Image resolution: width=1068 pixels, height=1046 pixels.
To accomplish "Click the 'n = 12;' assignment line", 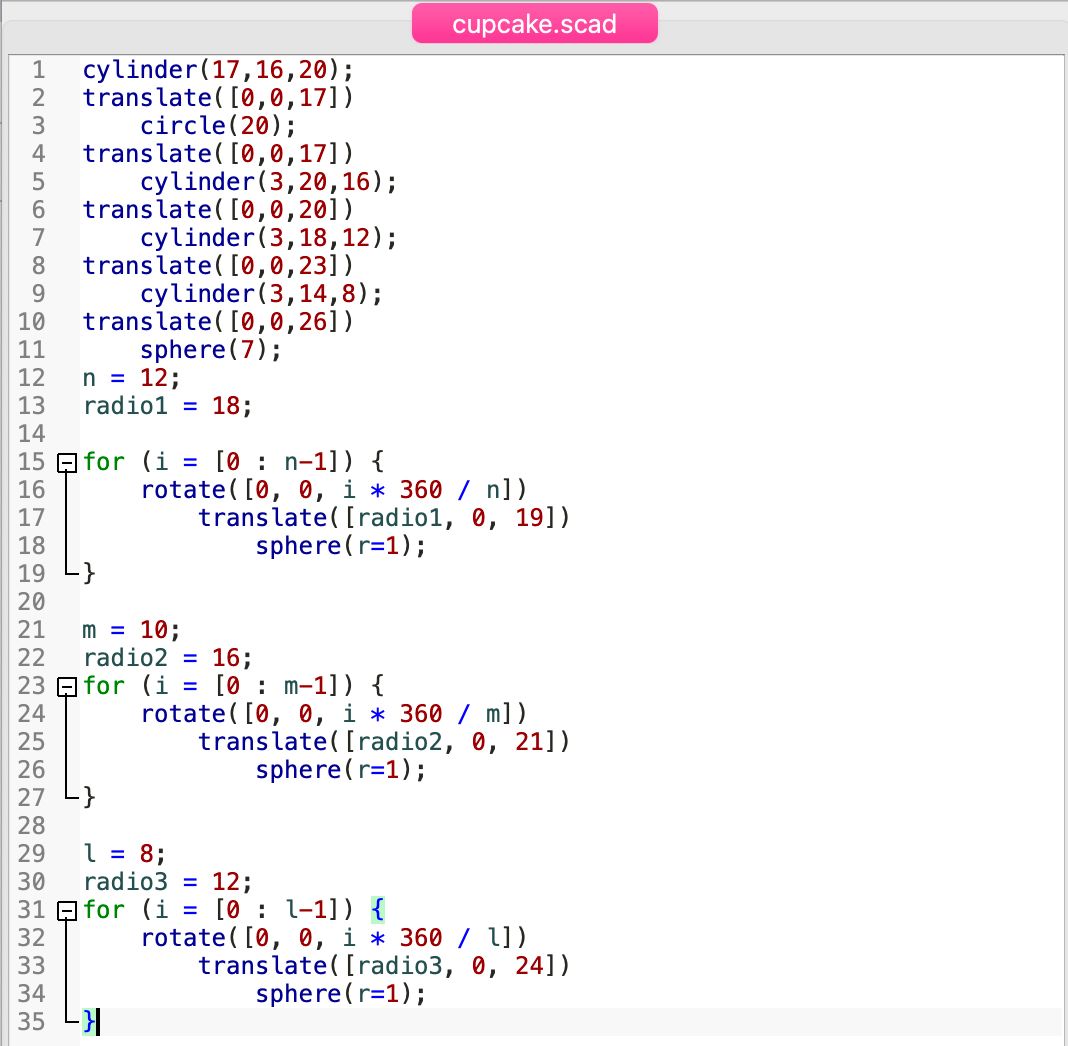I will 132,378.
